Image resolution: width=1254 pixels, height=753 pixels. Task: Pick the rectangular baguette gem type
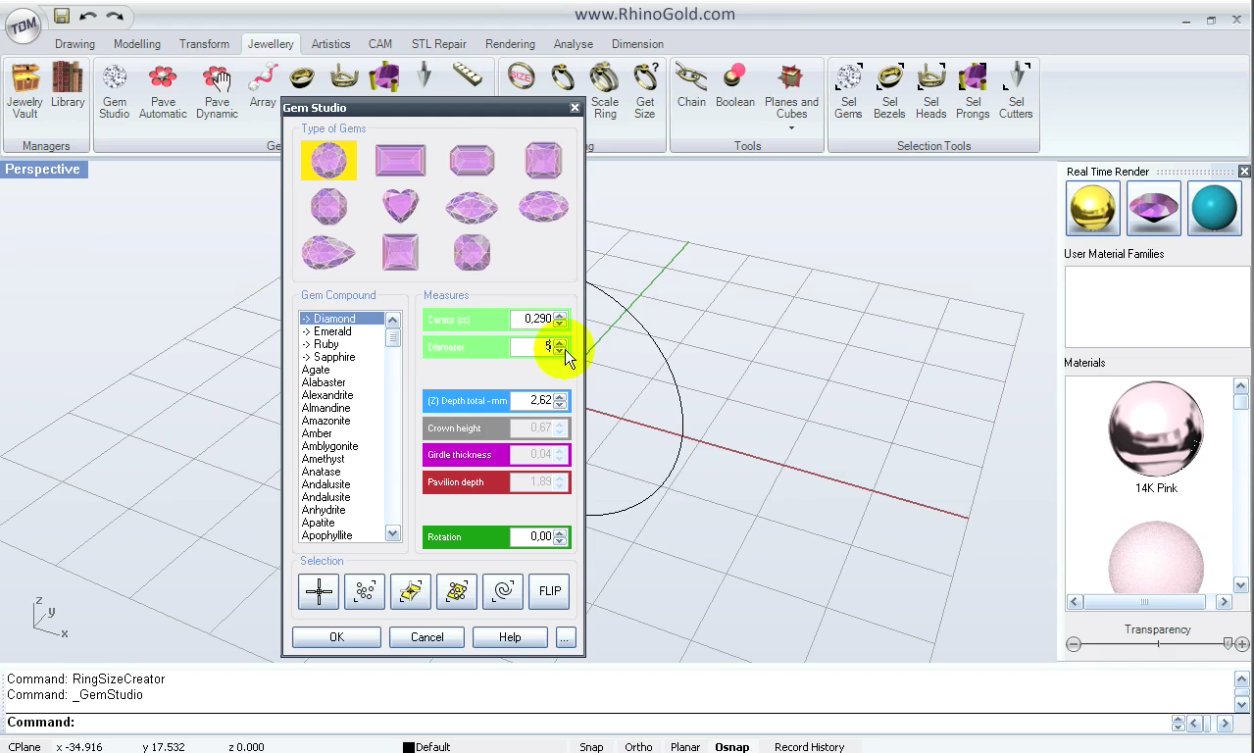[401, 160]
